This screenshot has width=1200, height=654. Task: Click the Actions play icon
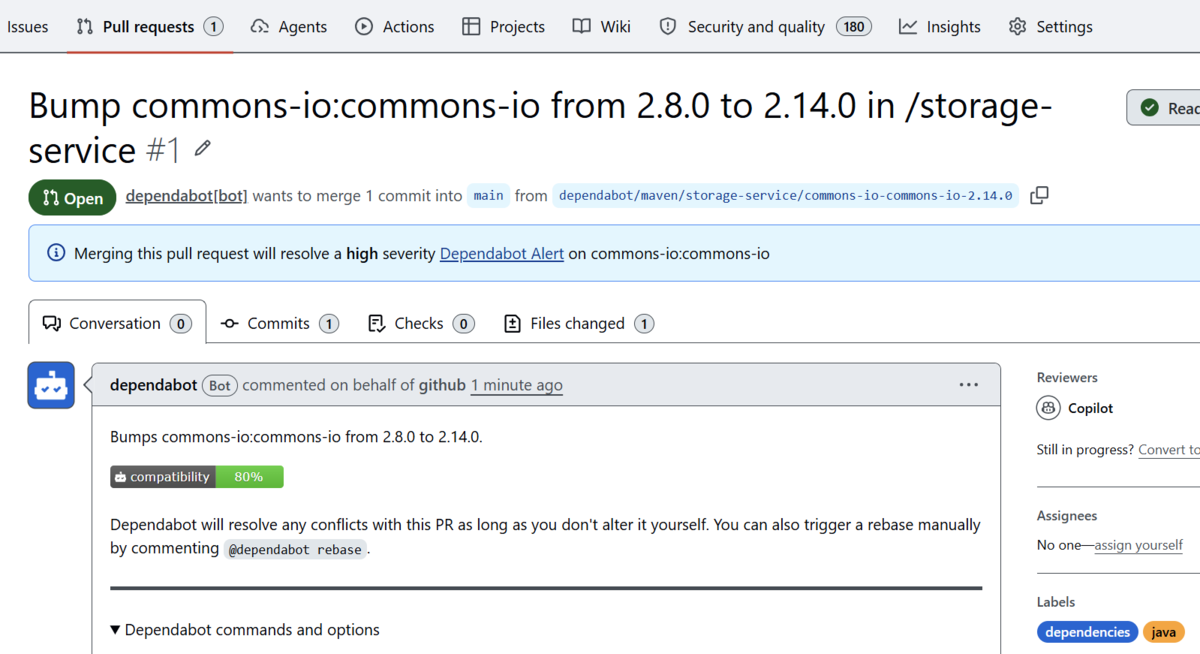click(364, 27)
